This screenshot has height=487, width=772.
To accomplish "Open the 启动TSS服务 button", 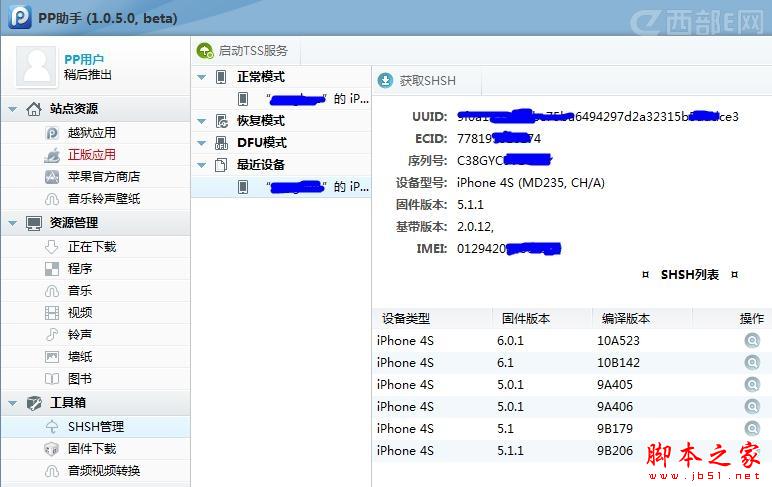I will click(242, 51).
